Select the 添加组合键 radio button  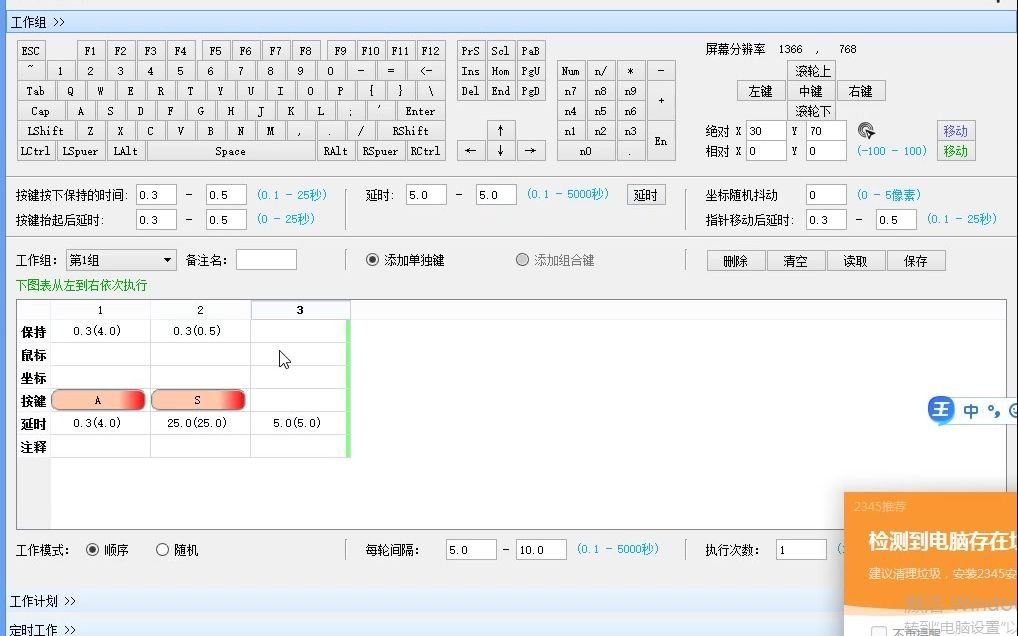point(522,257)
